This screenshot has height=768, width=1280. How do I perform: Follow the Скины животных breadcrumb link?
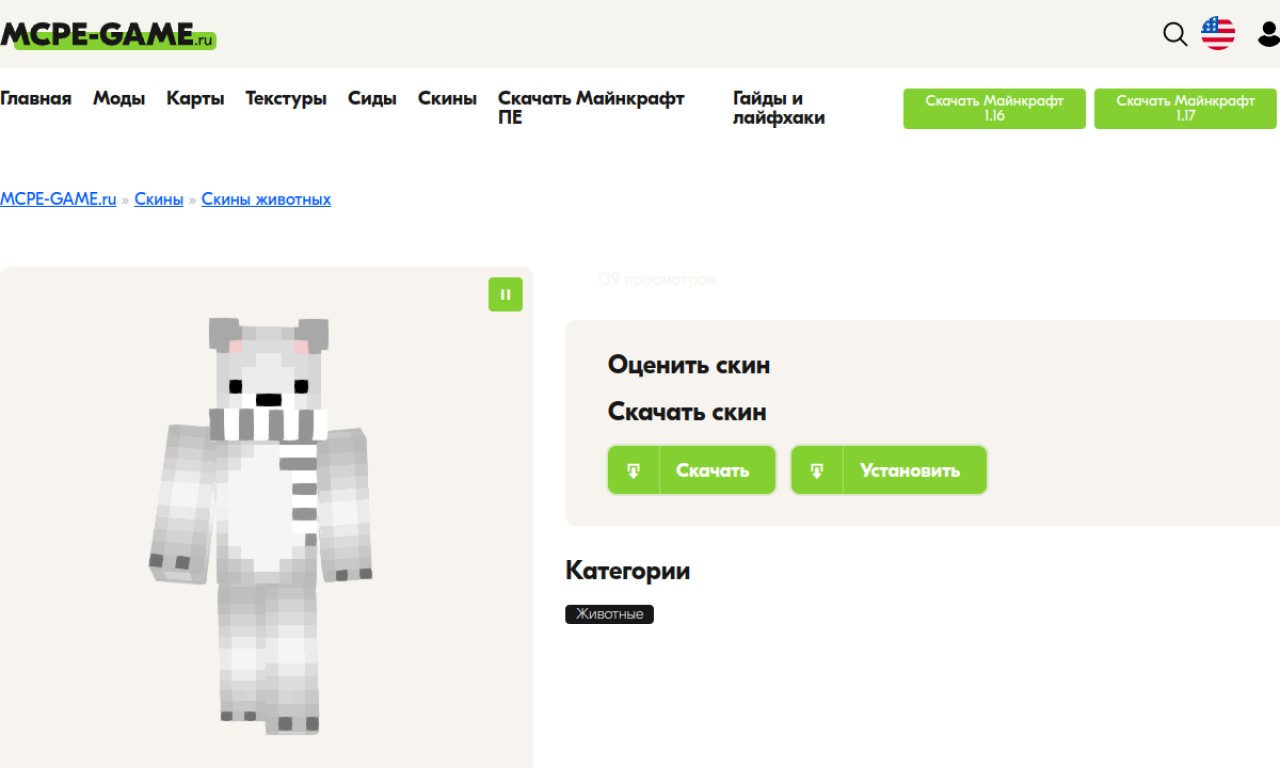pos(266,199)
